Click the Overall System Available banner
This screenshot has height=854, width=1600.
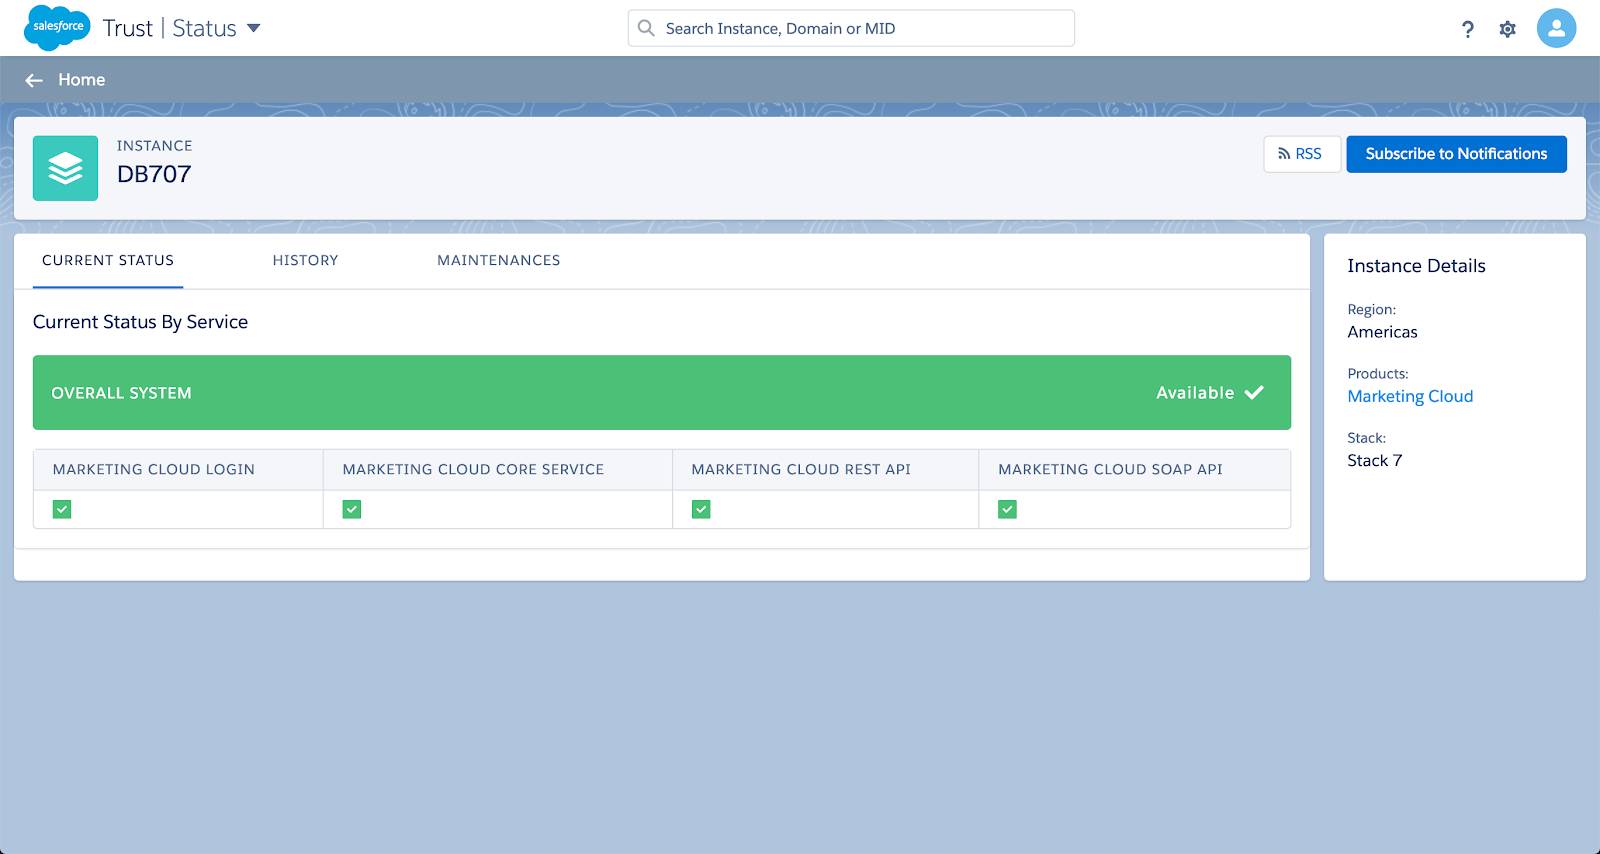click(x=662, y=393)
